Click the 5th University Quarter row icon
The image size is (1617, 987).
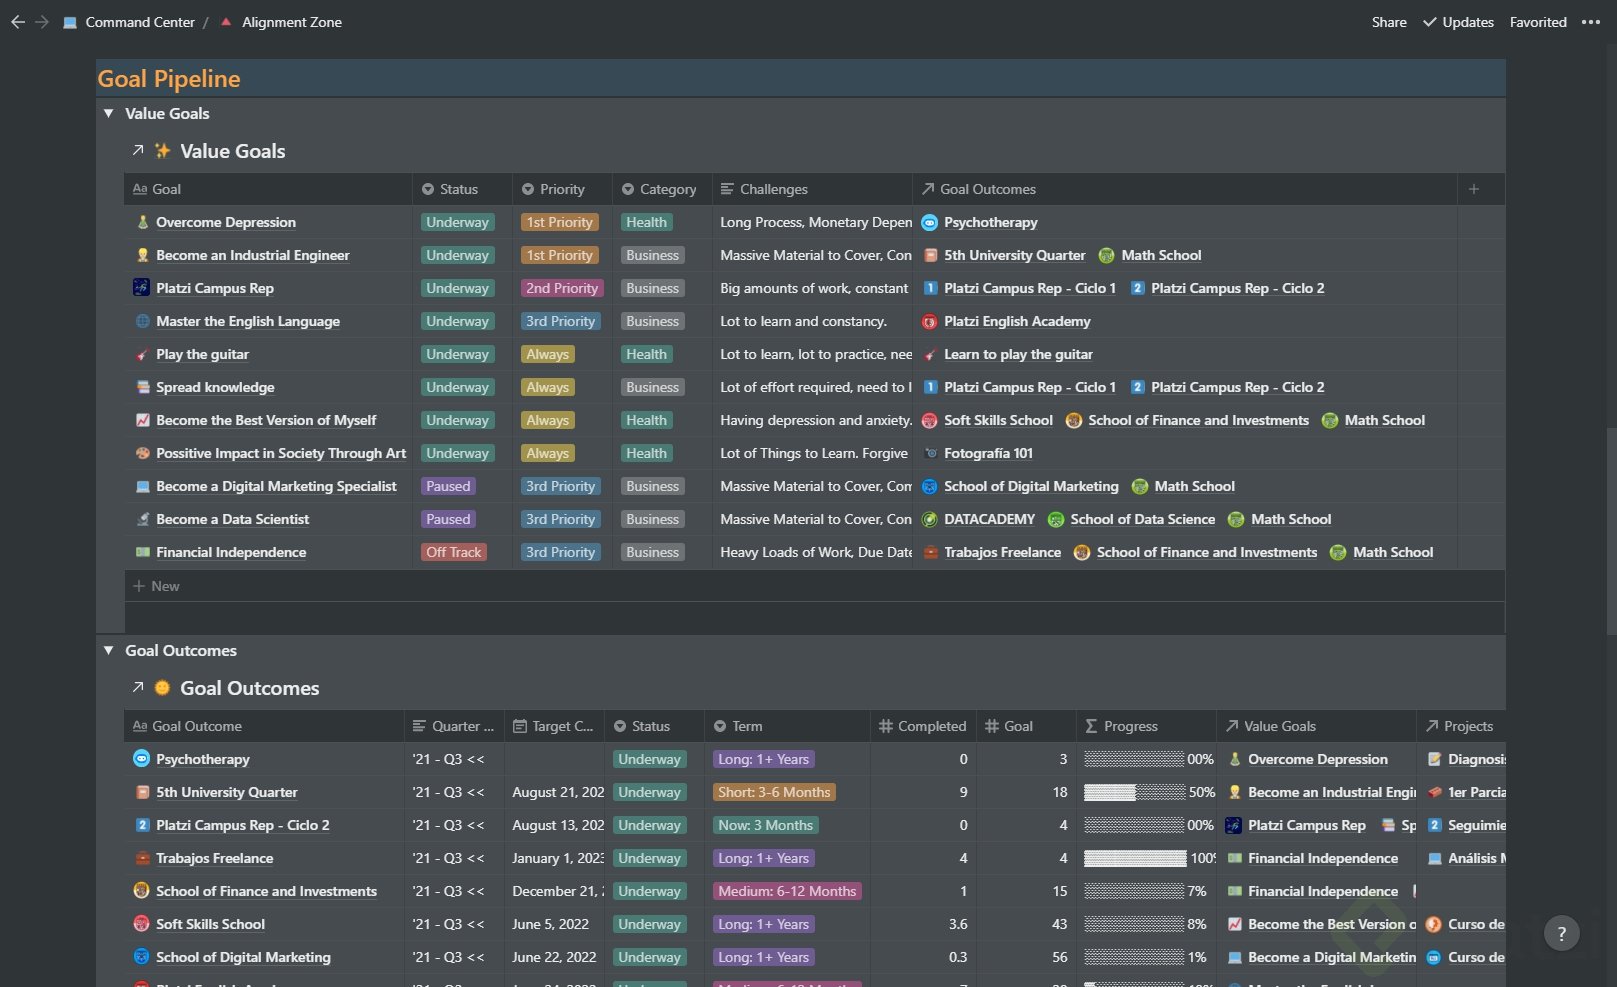142,792
